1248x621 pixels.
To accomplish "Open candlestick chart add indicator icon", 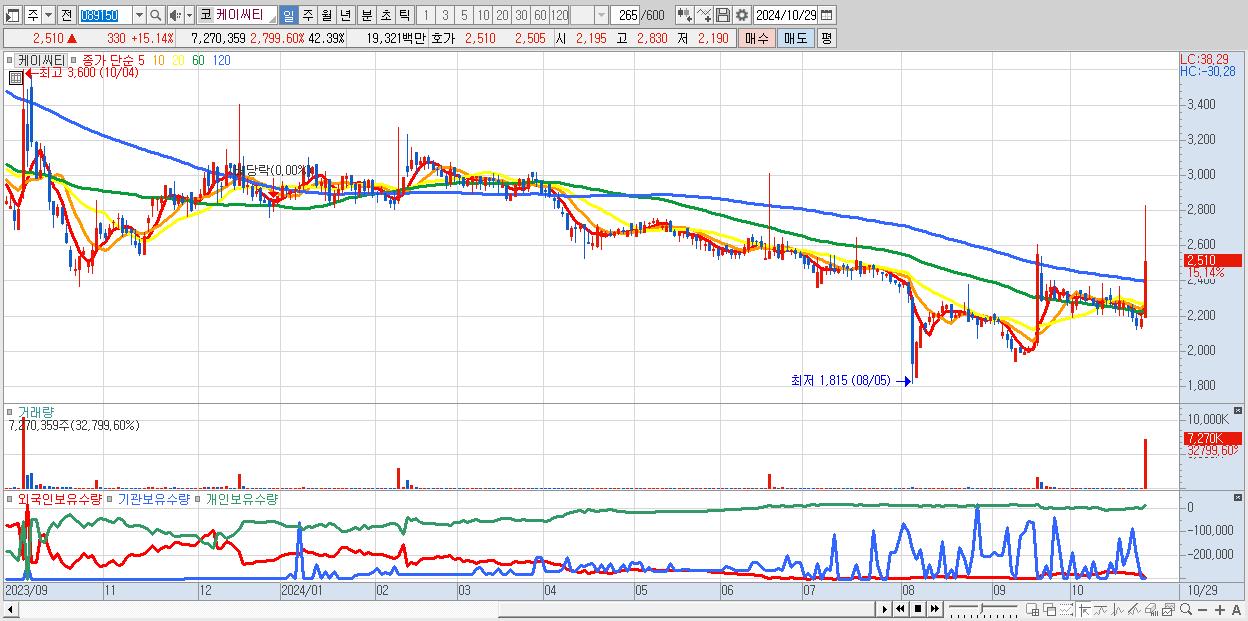I will point(684,15).
